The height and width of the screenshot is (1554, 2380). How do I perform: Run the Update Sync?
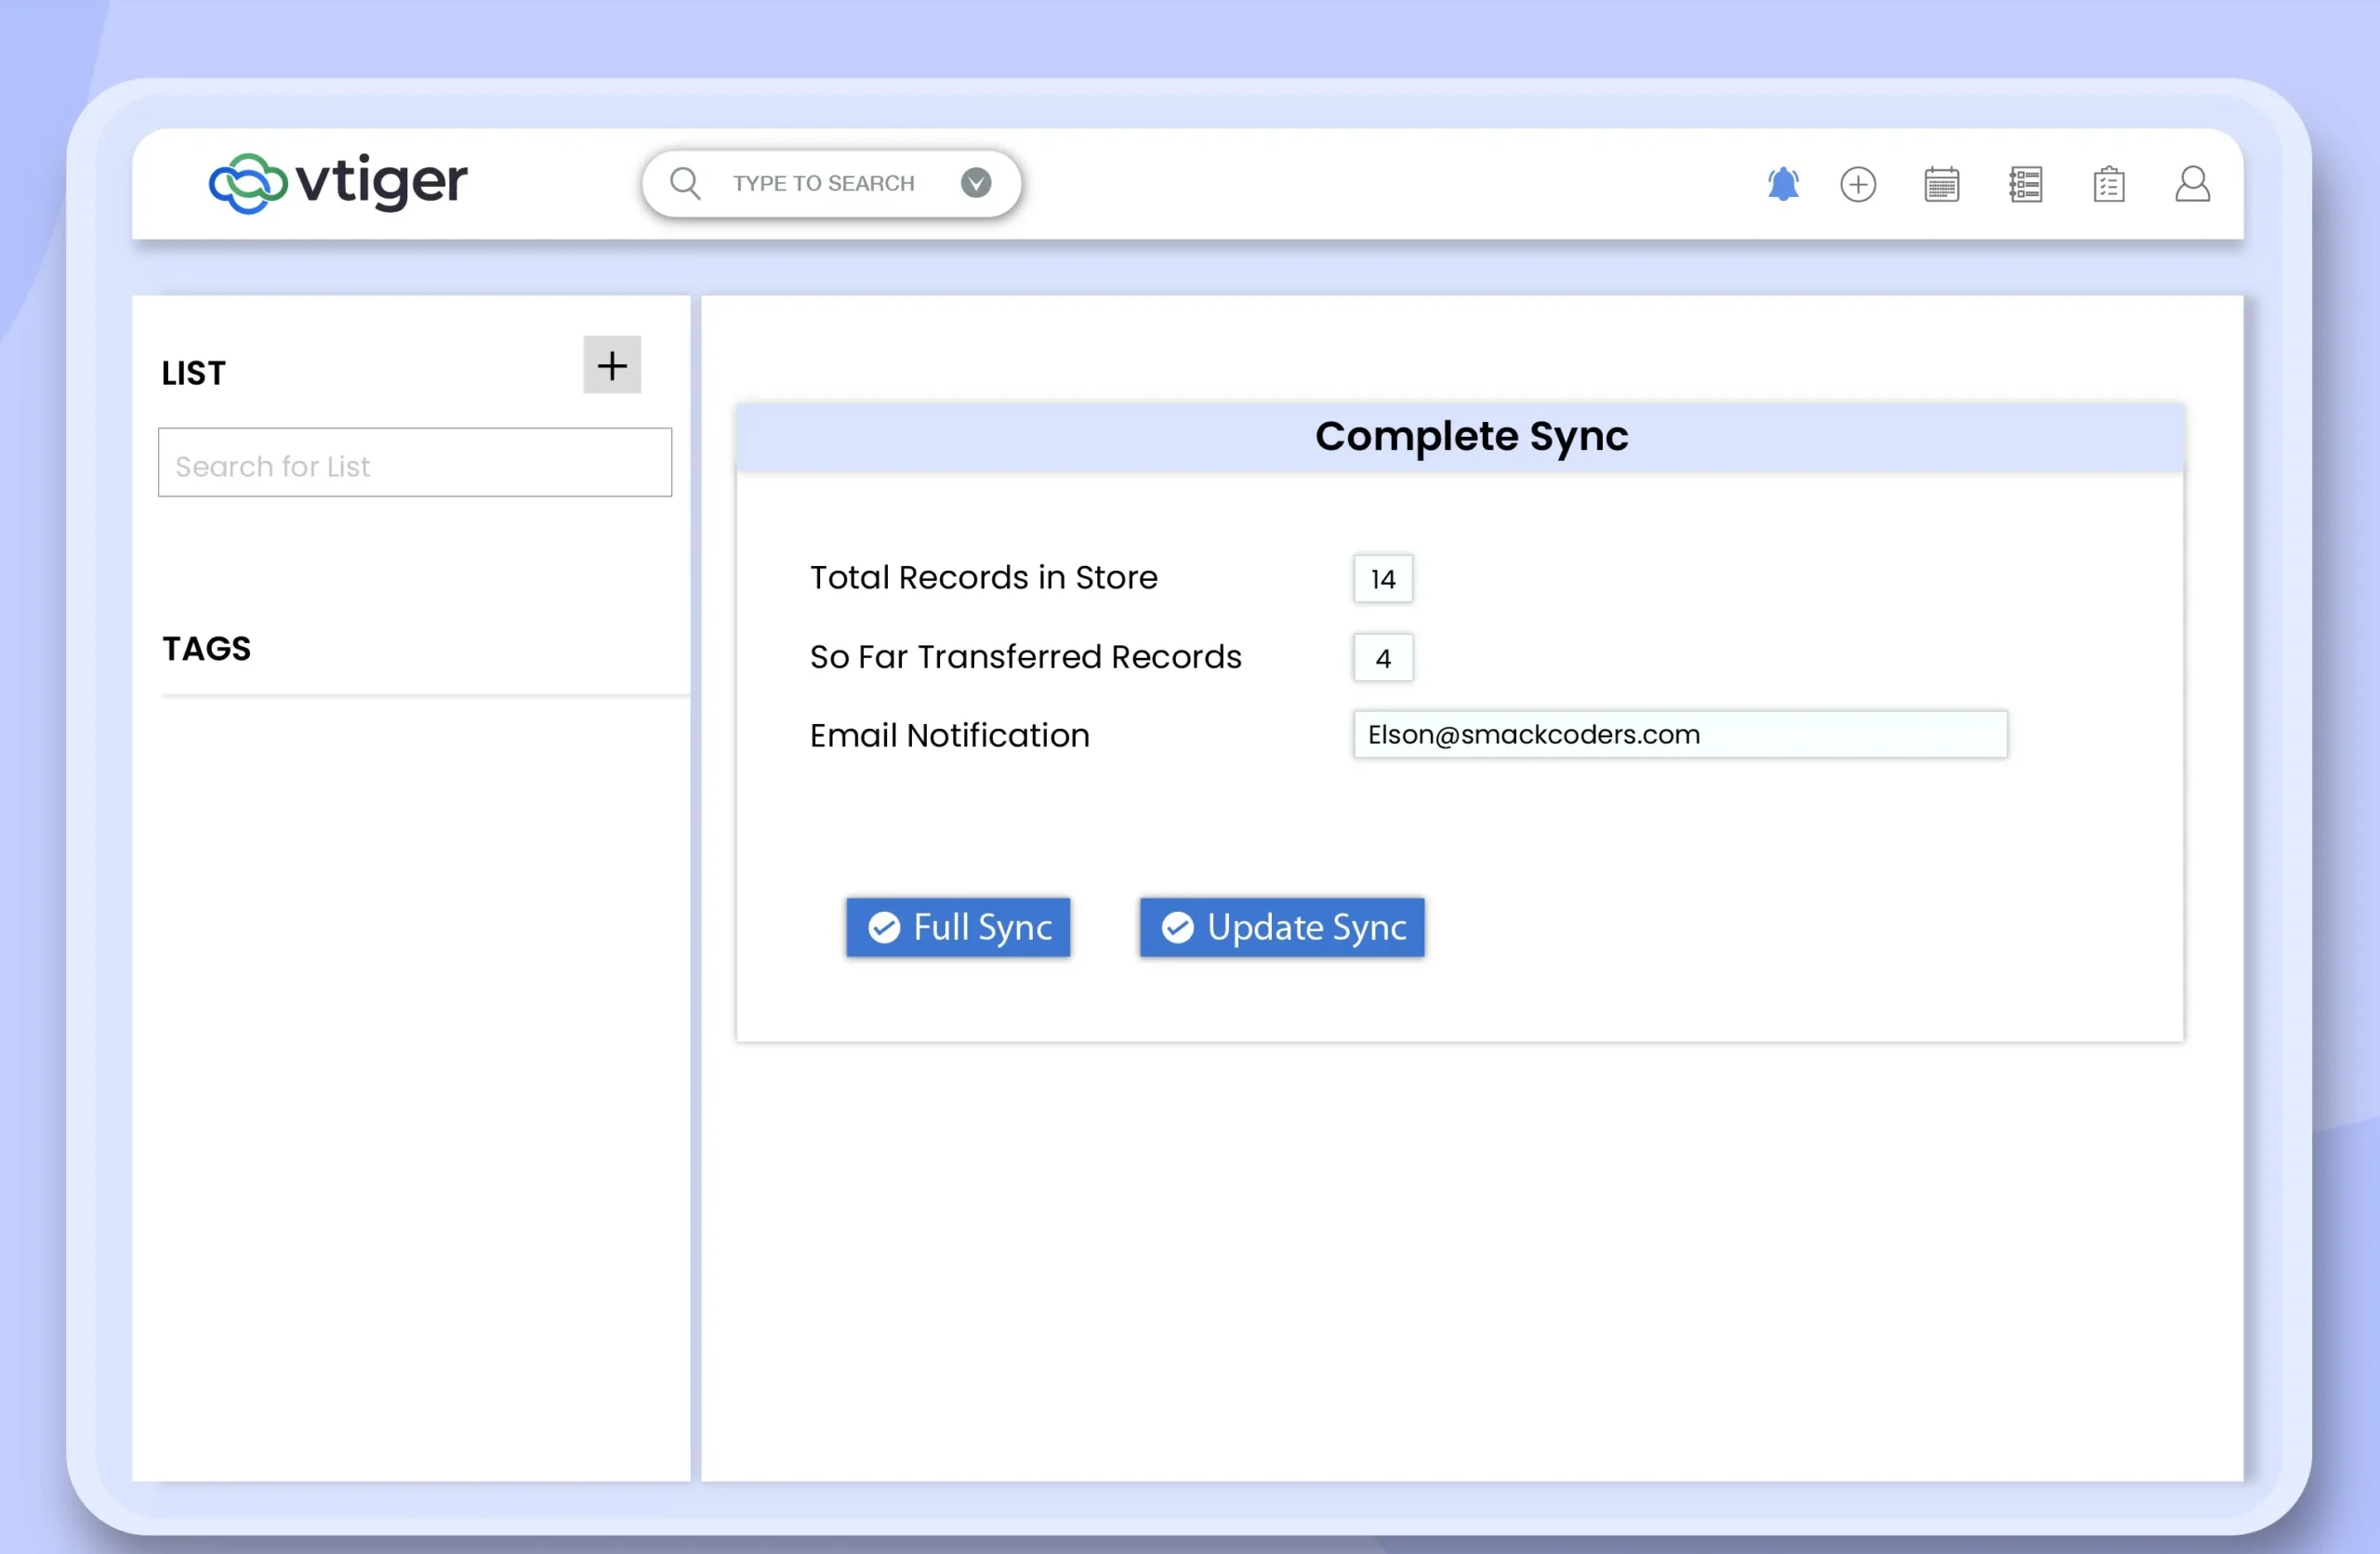1282,928
